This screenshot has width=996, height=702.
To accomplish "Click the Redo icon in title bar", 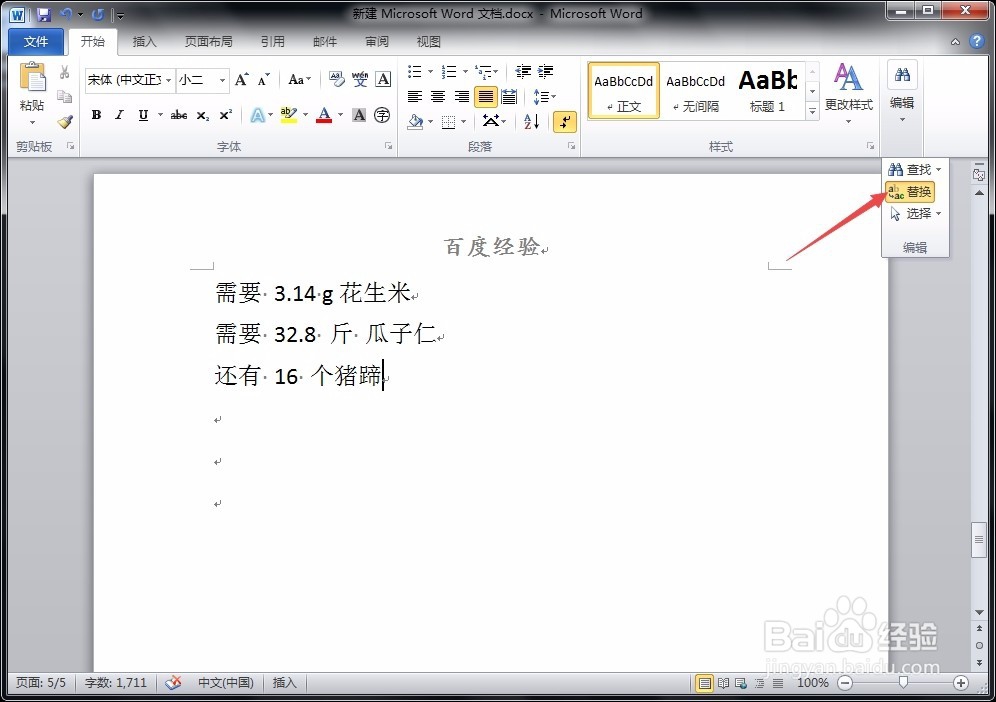I will click(97, 14).
